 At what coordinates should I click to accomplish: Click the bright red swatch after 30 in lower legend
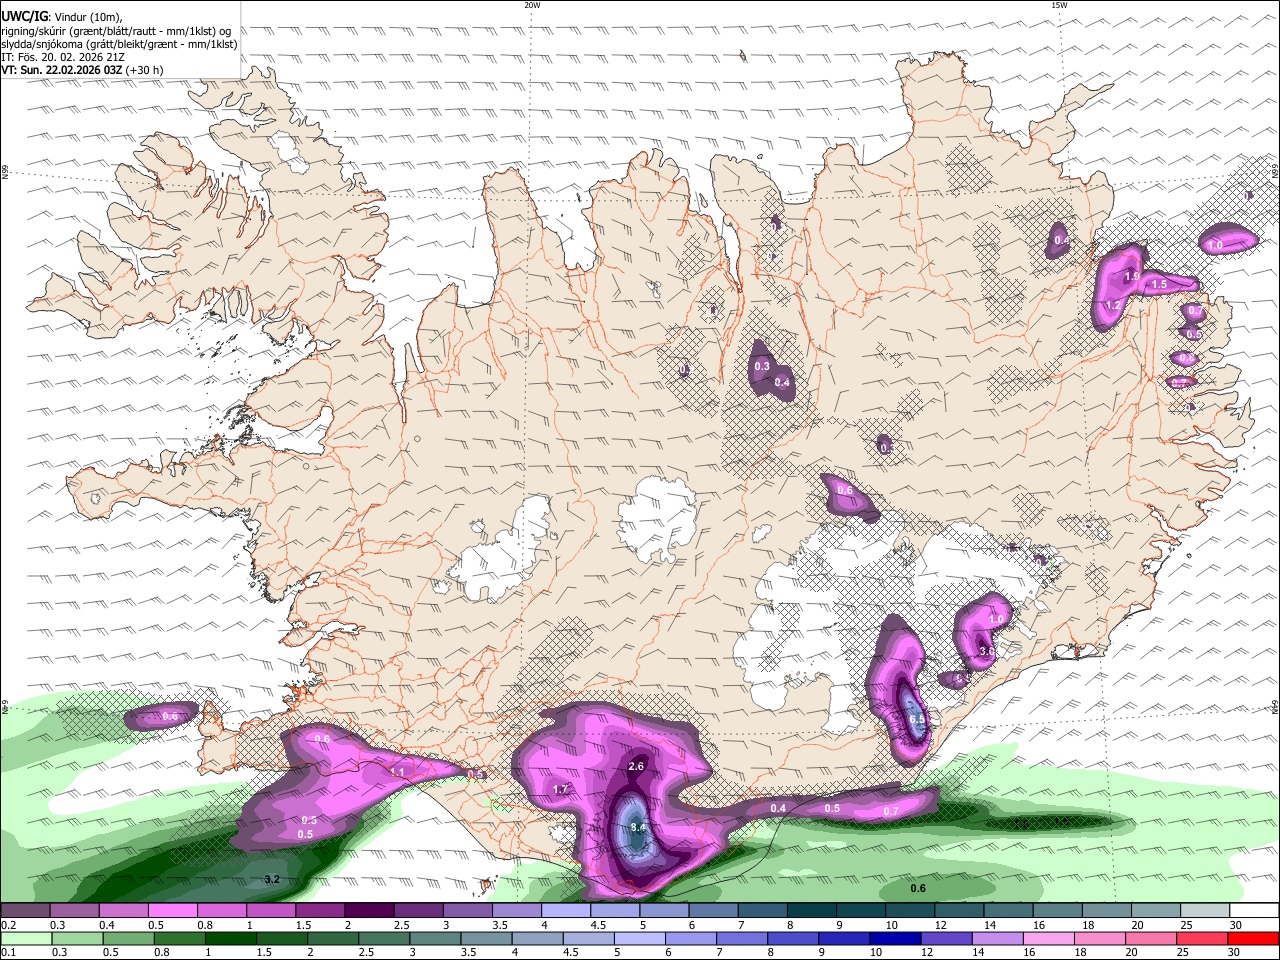coord(1254,938)
